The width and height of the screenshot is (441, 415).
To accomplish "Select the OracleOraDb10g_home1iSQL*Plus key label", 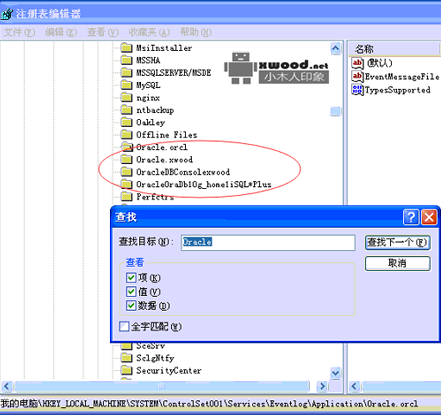I will (204, 184).
